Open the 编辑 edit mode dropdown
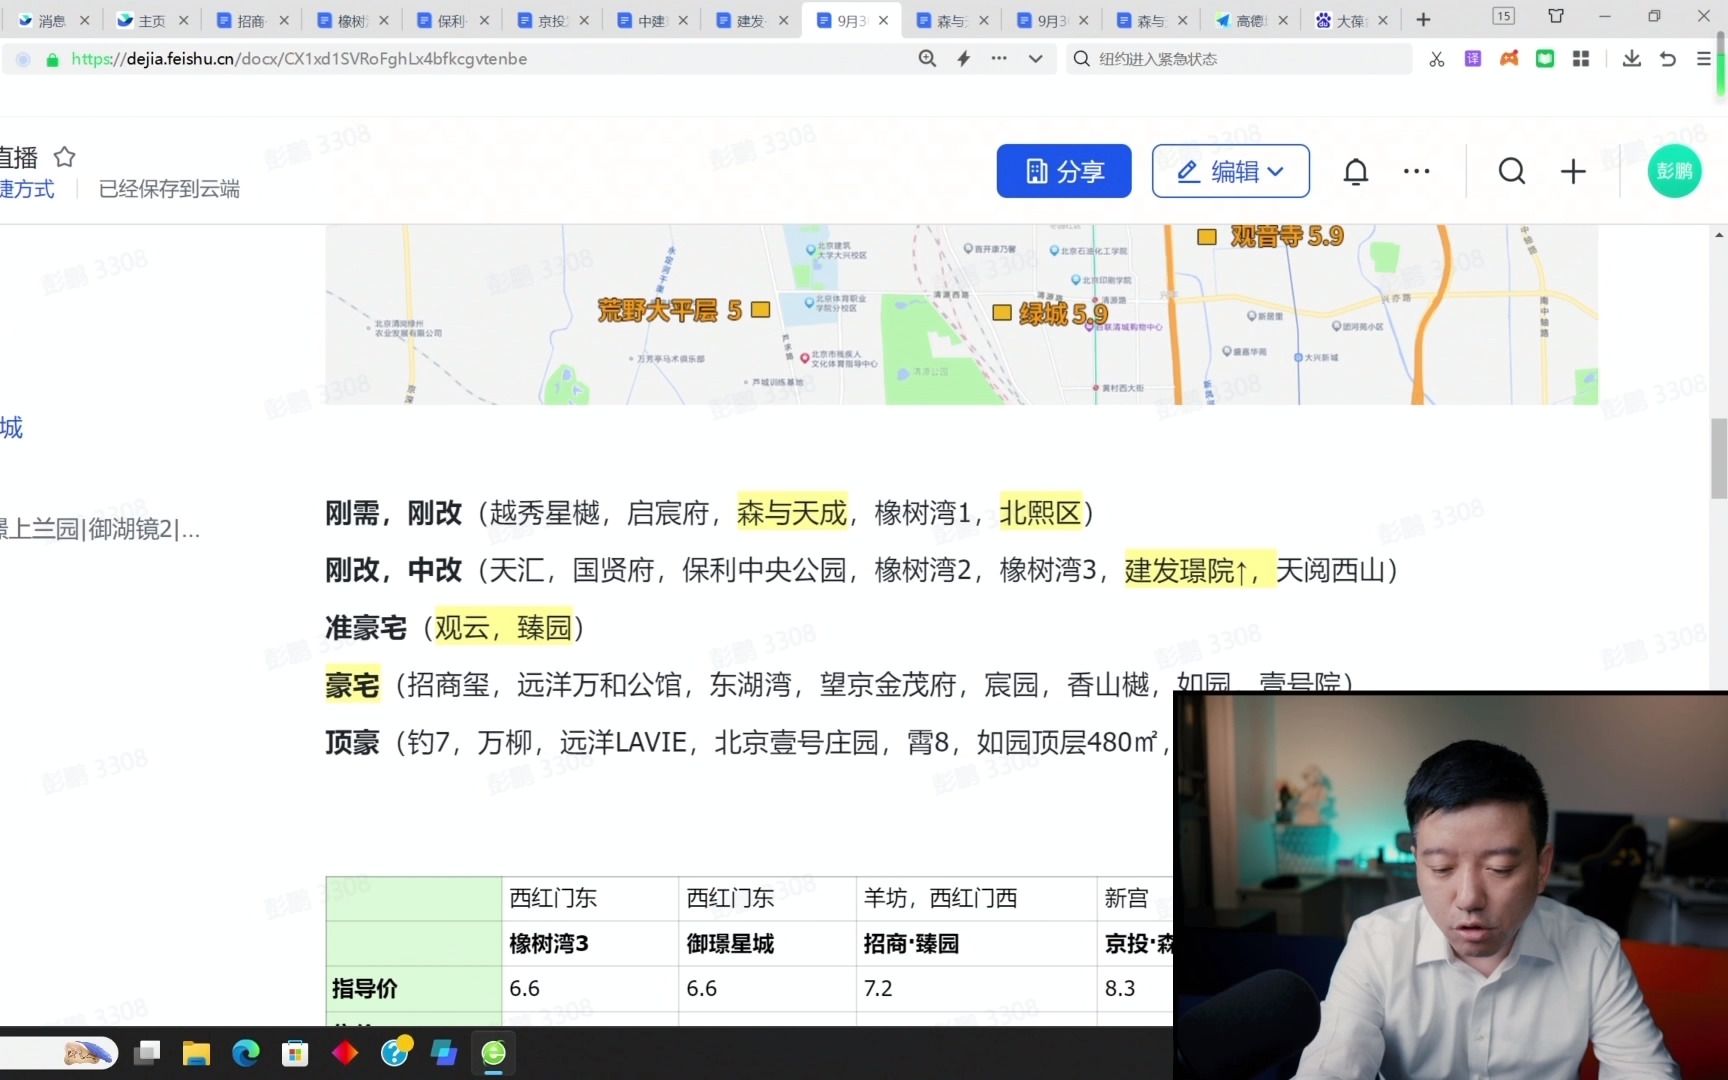This screenshot has width=1728, height=1080. click(1231, 171)
